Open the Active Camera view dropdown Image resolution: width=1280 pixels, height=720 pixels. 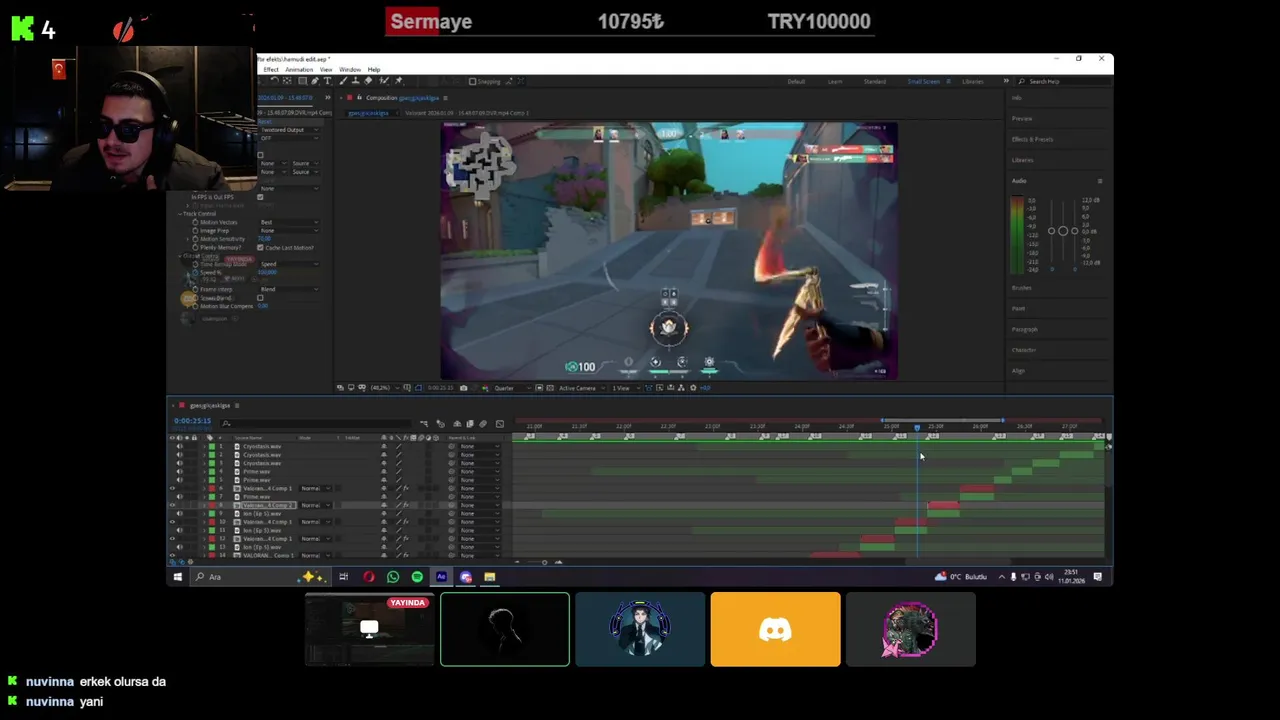[x=582, y=388]
